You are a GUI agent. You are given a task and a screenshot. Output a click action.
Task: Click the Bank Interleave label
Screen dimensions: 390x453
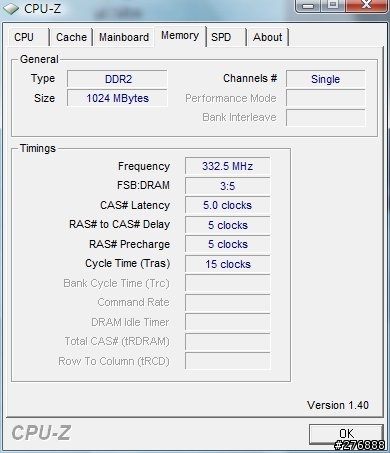(x=239, y=117)
